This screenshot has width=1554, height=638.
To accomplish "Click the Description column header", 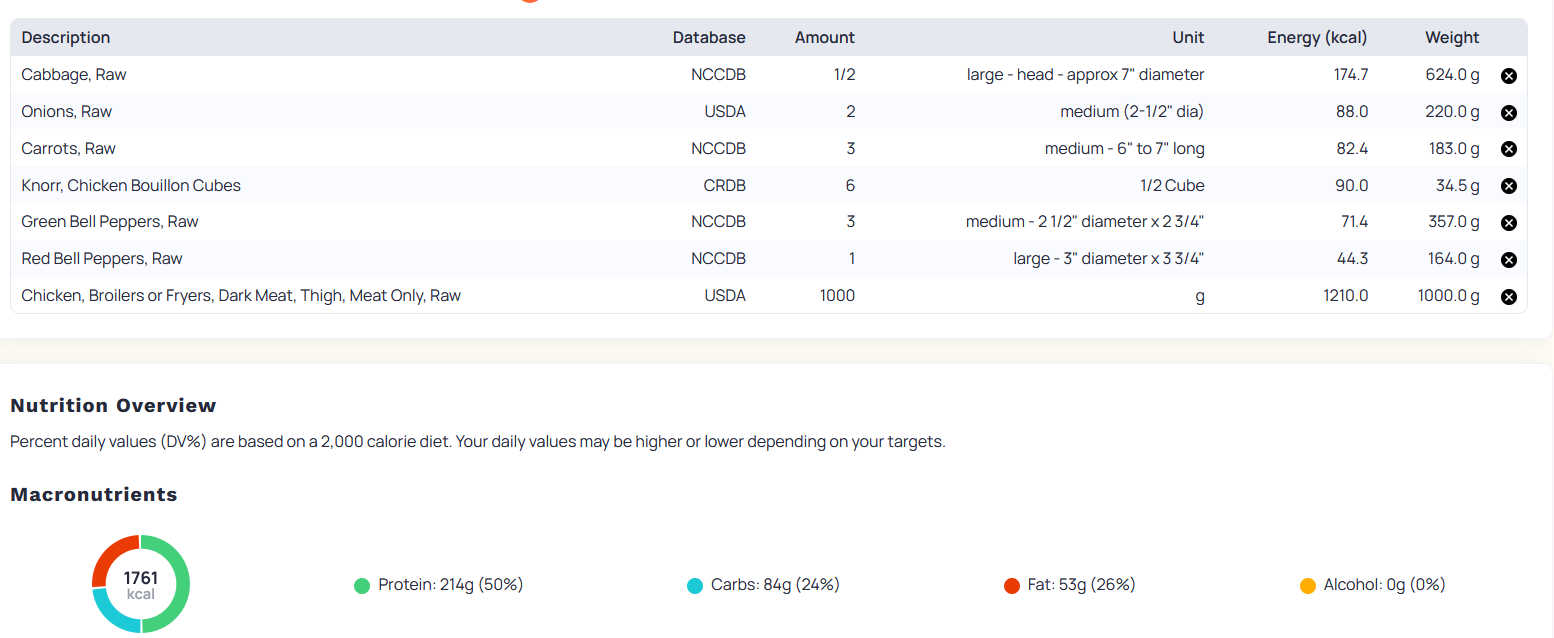I will point(66,37).
